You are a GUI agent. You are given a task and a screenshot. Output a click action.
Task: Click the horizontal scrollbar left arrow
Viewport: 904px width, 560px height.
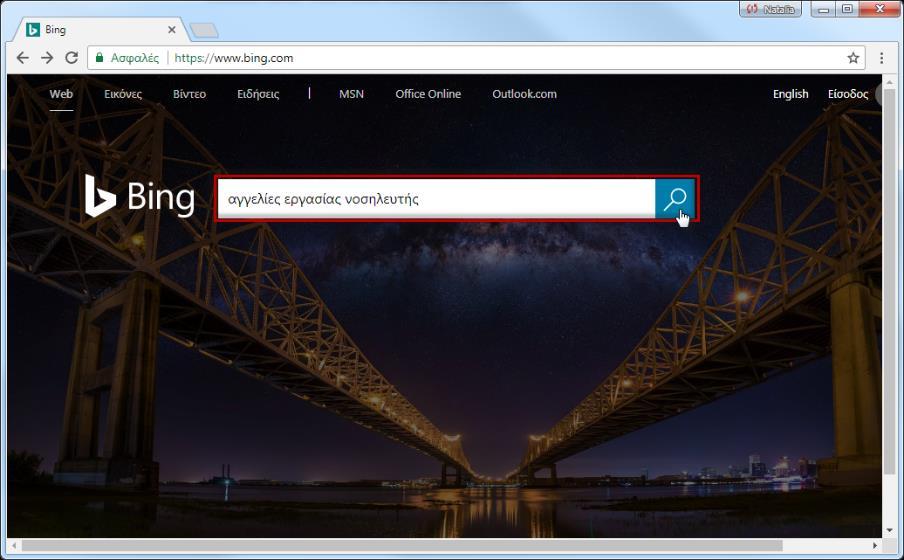(14, 545)
